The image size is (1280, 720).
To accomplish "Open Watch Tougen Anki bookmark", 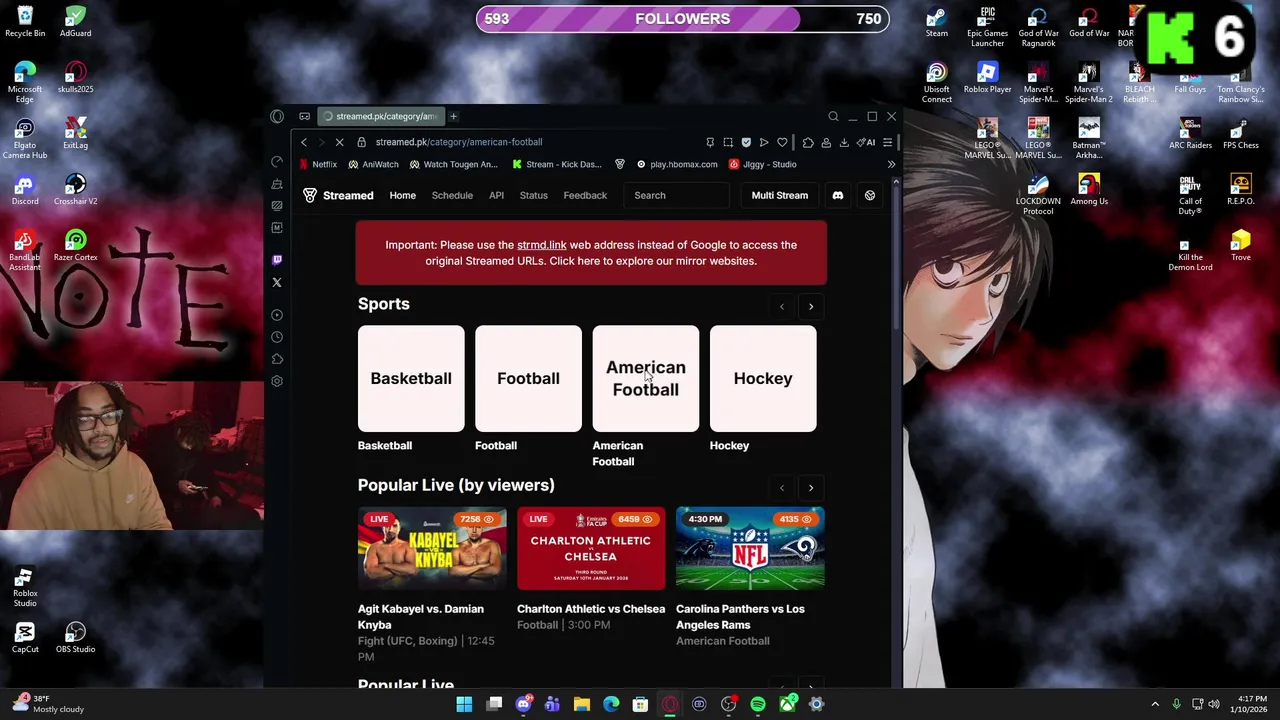I will point(453,164).
